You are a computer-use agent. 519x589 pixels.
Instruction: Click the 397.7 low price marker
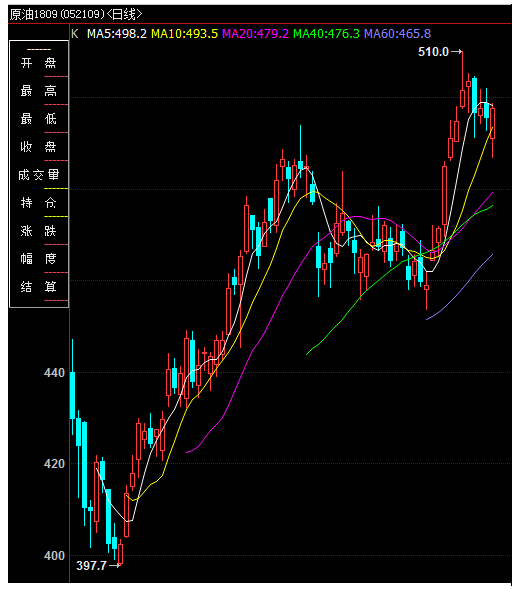(x=91, y=566)
